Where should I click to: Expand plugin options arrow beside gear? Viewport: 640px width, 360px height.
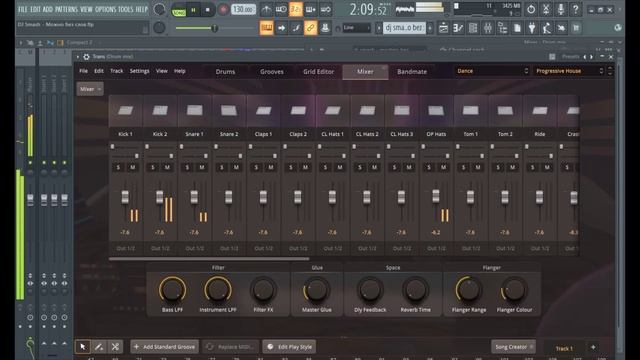pyautogui.click(x=78, y=57)
